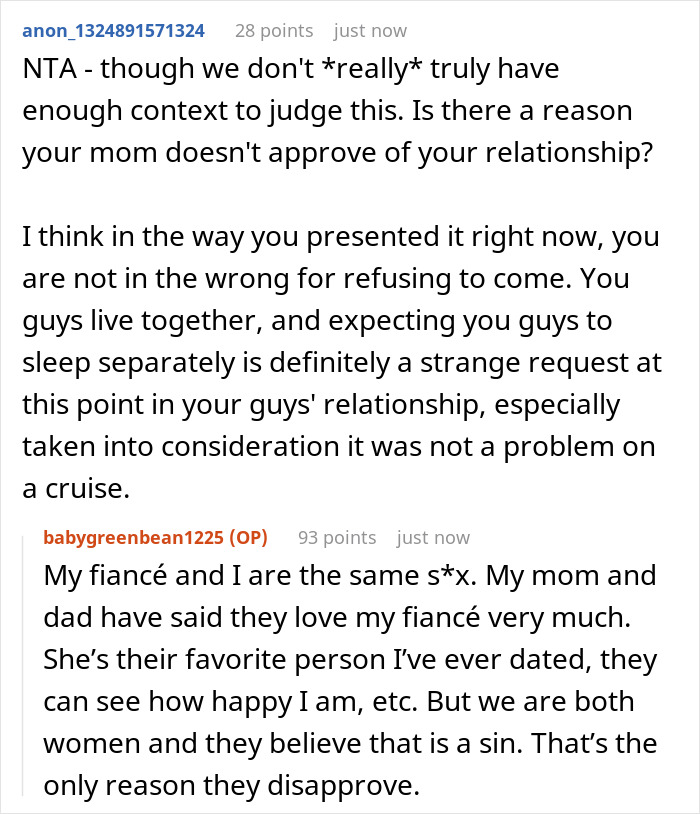This screenshot has width=700, height=814.
Task: Click the reply's just now timestamp
Action: tap(433, 537)
